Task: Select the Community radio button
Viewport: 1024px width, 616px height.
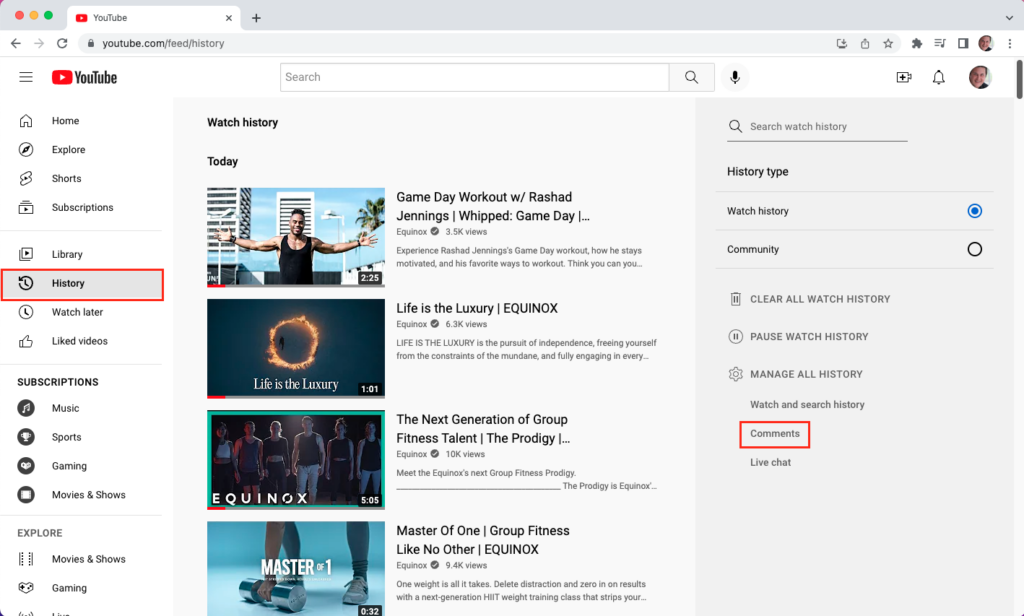Action: tap(974, 249)
